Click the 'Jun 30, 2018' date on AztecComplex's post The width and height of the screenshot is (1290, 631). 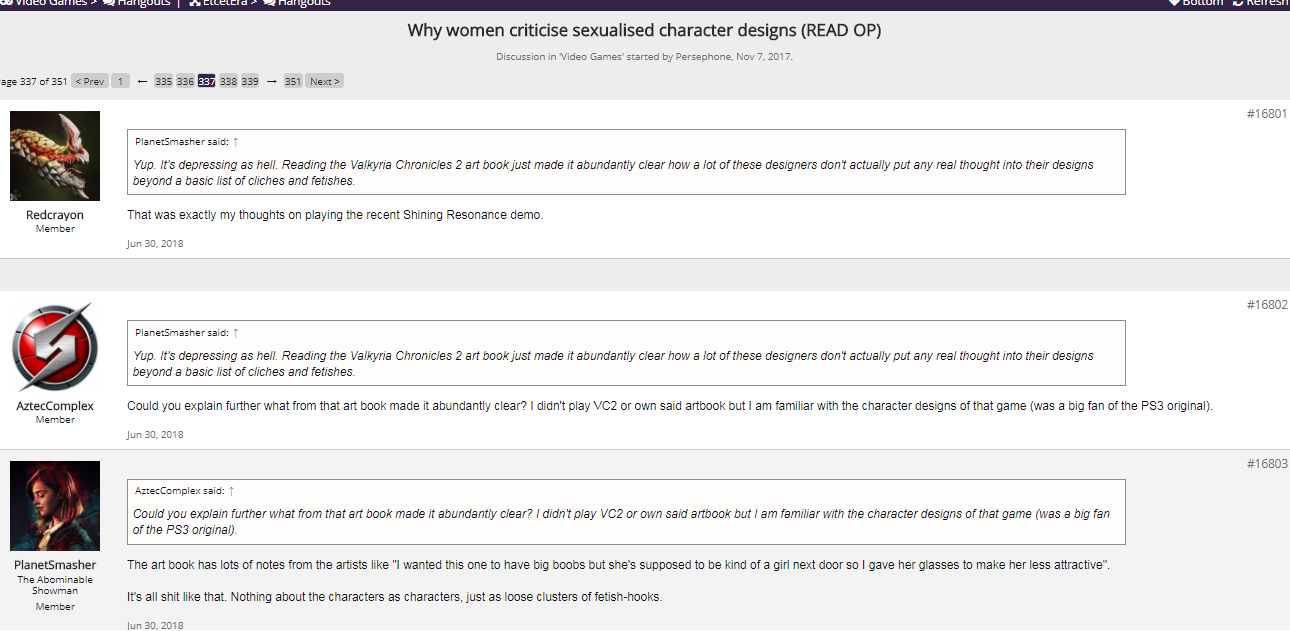[x=155, y=435]
